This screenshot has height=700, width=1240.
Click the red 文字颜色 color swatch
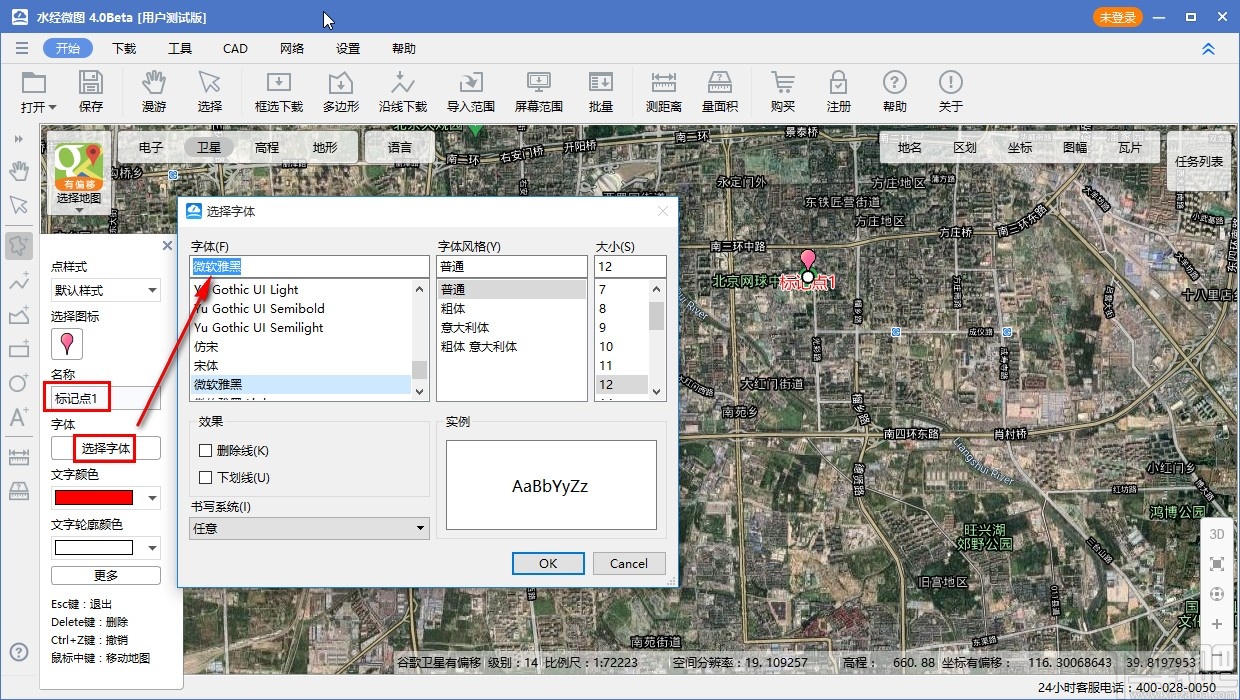coord(94,498)
